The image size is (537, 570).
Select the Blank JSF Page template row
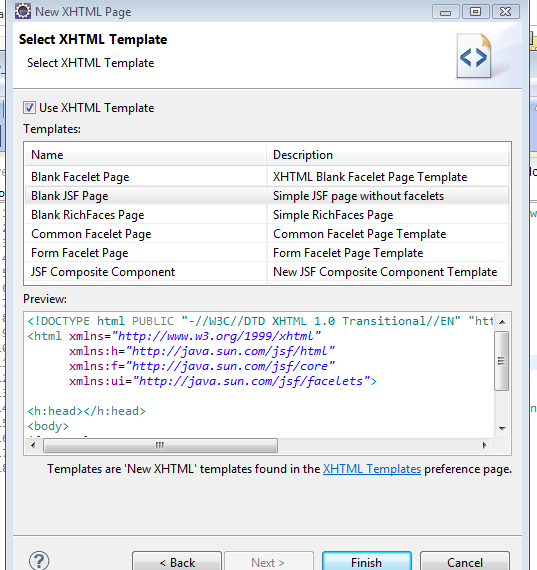[x=267, y=196]
